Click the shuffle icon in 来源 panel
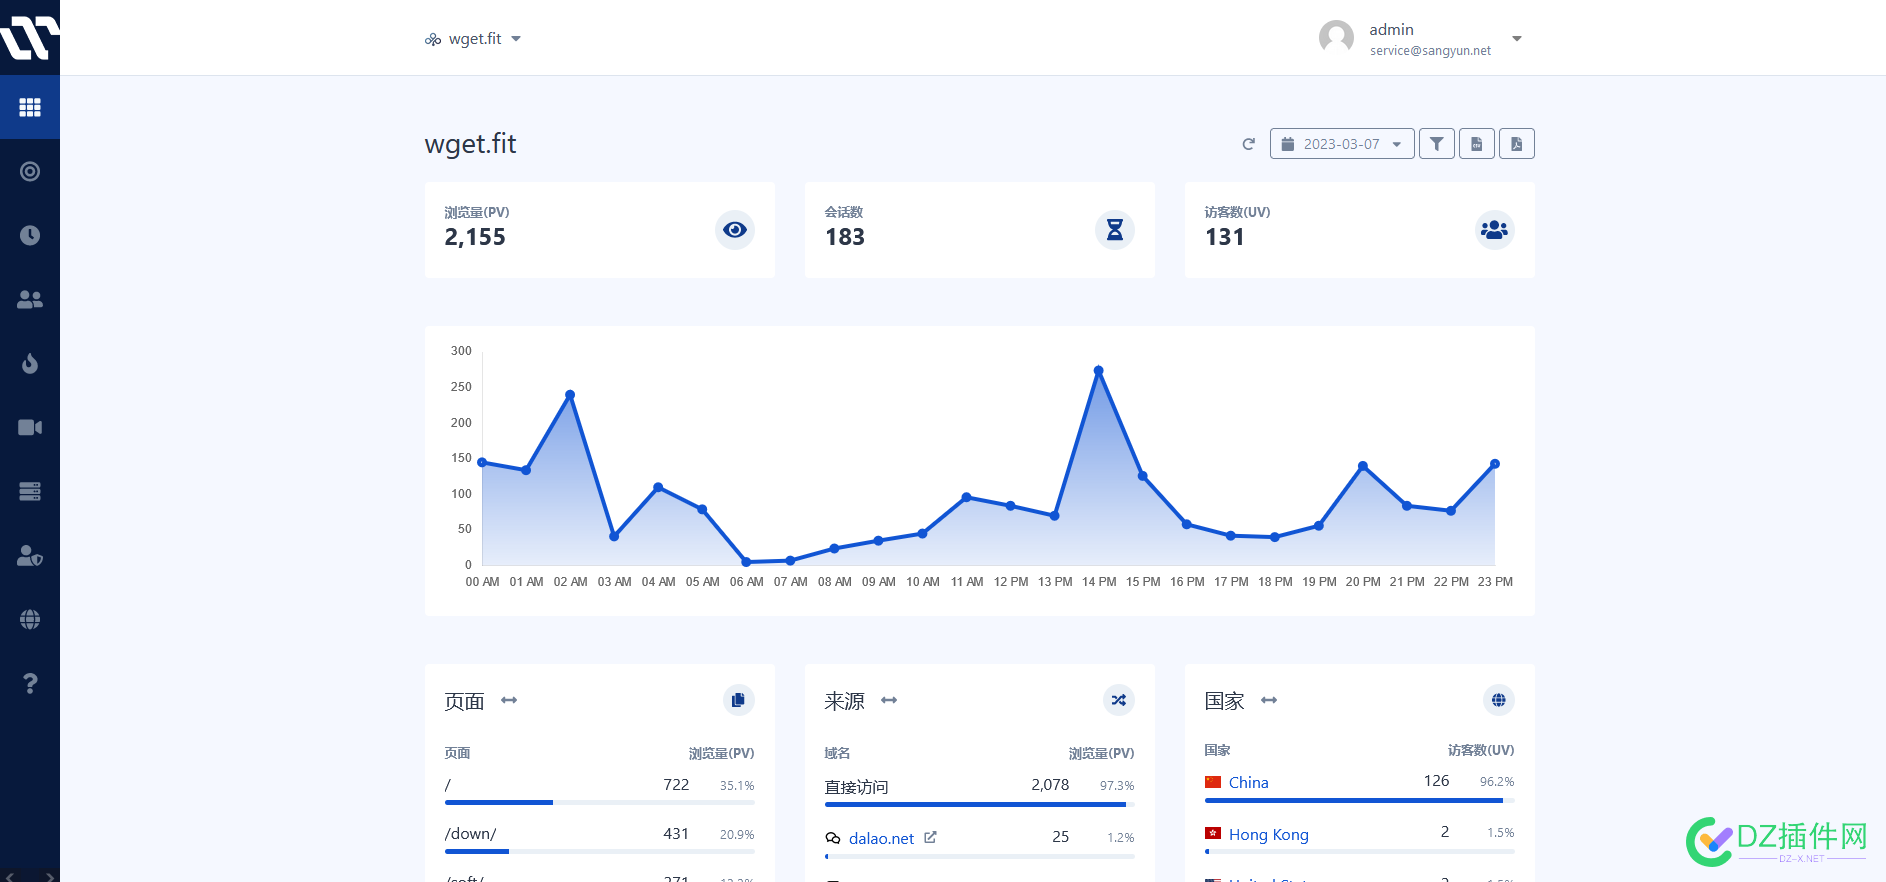 pyautogui.click(x=1118, y=700)
